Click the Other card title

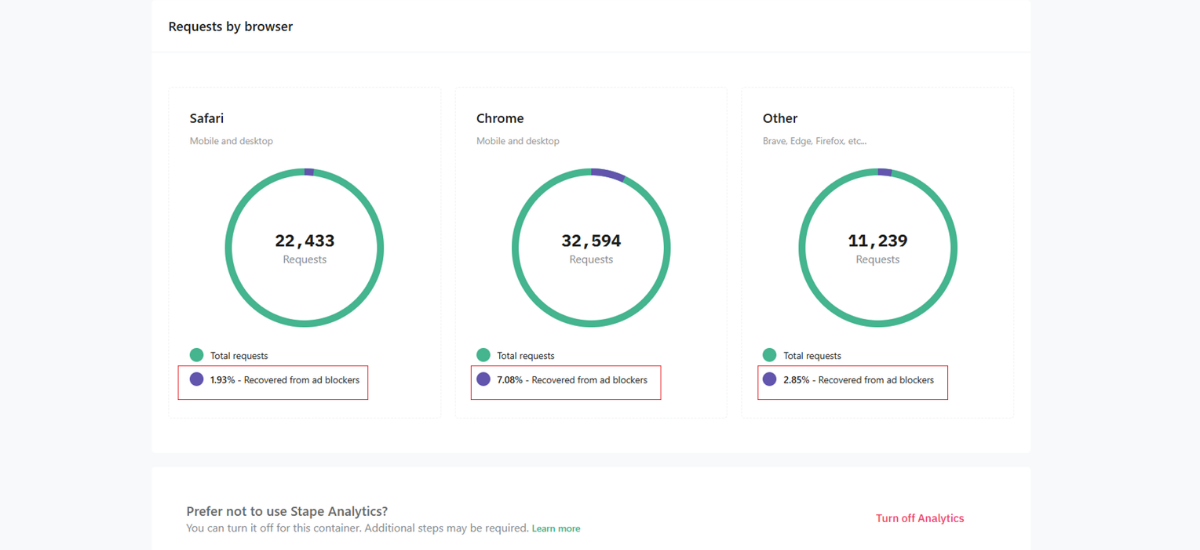pyautogui.click(x=780, y=118)
